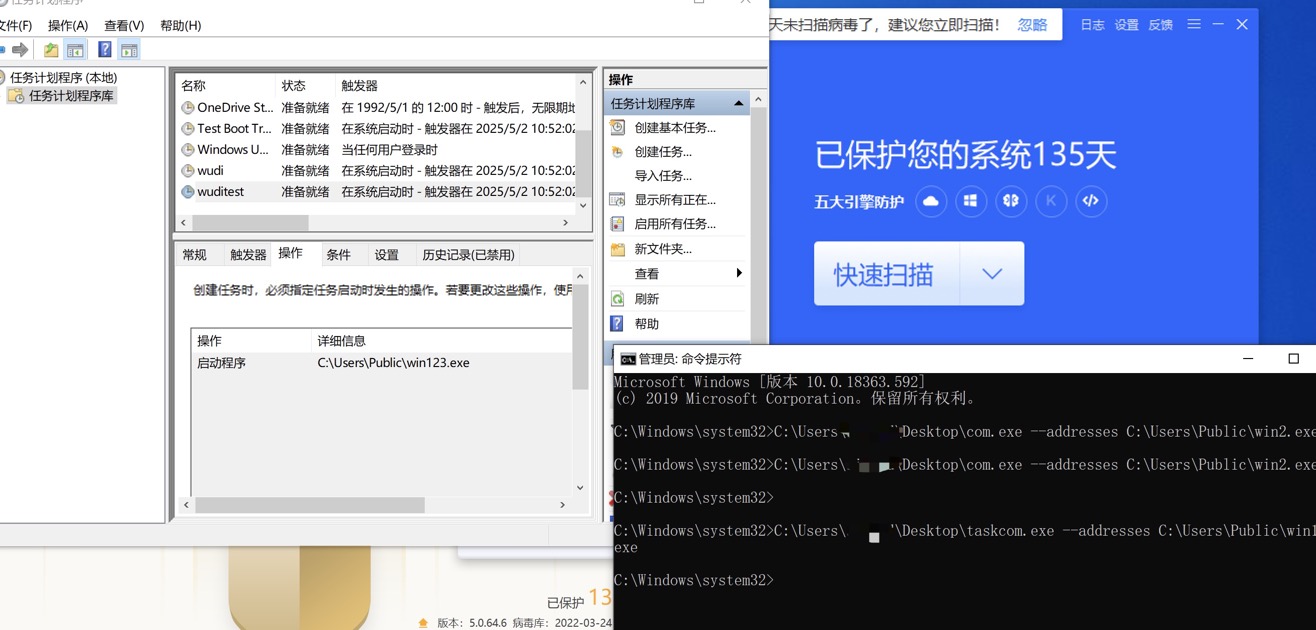Viewport: 1316px width, 630px height.
Task: Open the antivirus hamburger menu icon
Action: (x=1193, y=24)
